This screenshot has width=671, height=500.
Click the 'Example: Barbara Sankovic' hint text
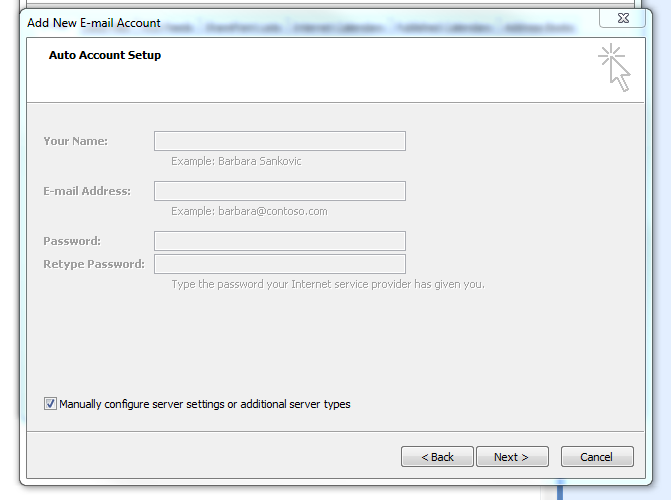point(236,161)
